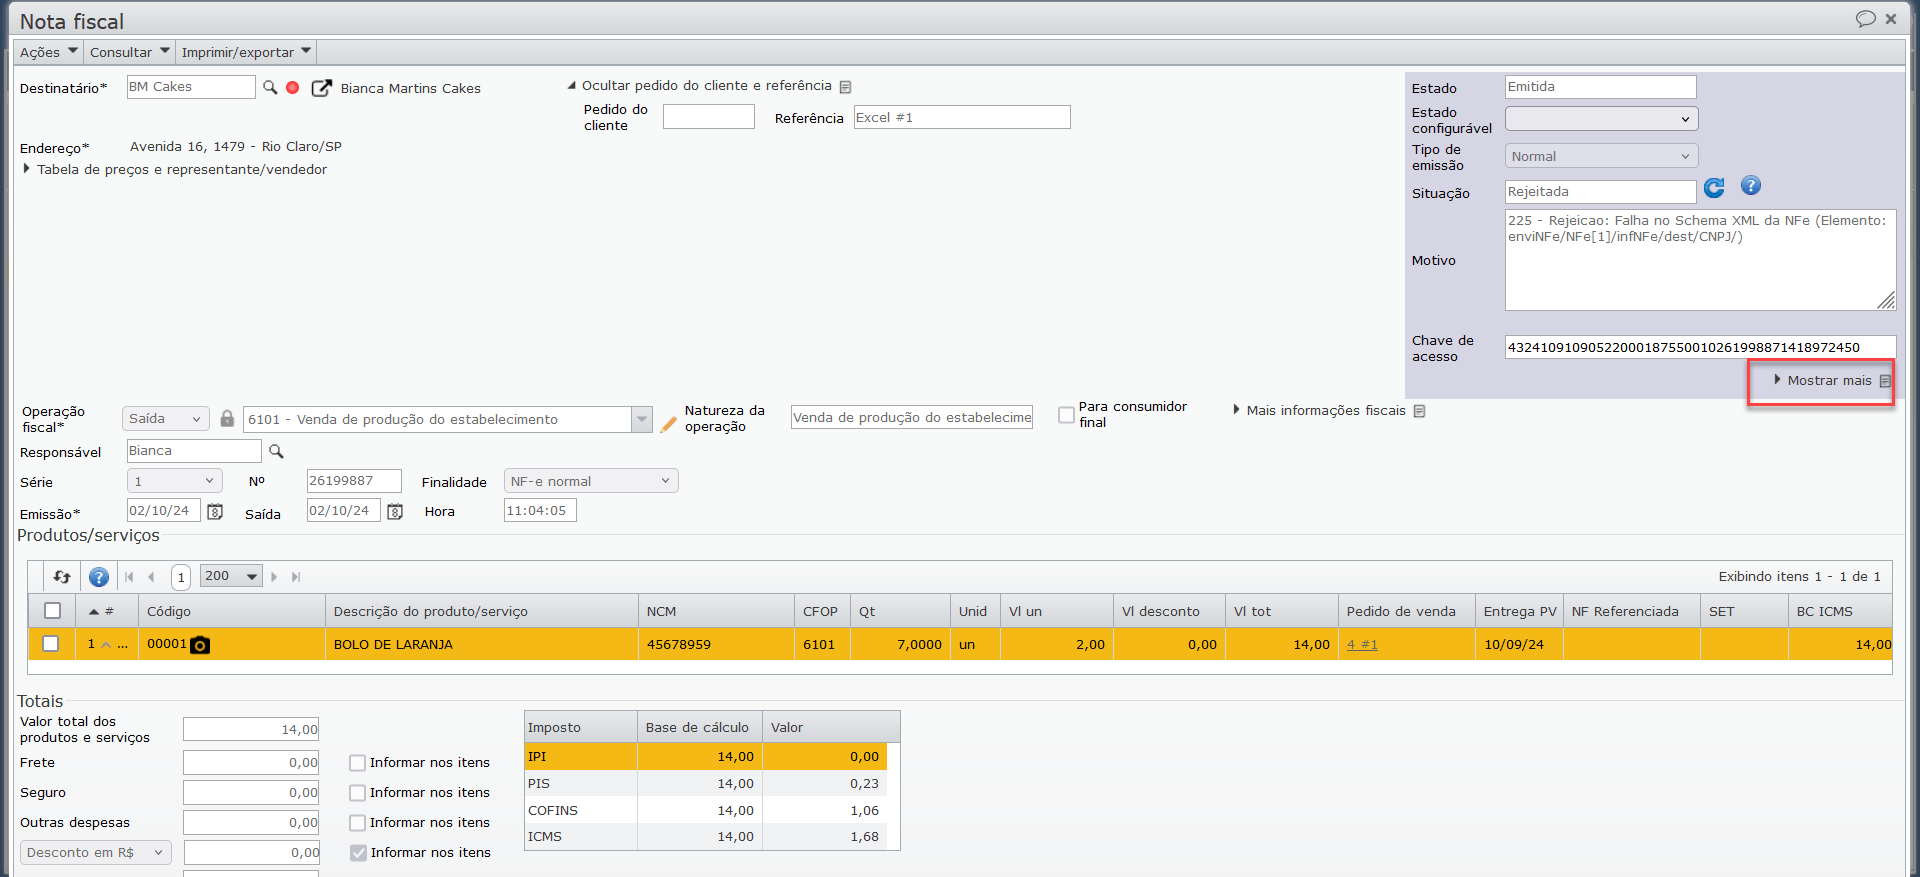The width and height of the screenshot is (1920, 877).
Task: Click the Destinatário input field
Action: (x=191, y=87)
